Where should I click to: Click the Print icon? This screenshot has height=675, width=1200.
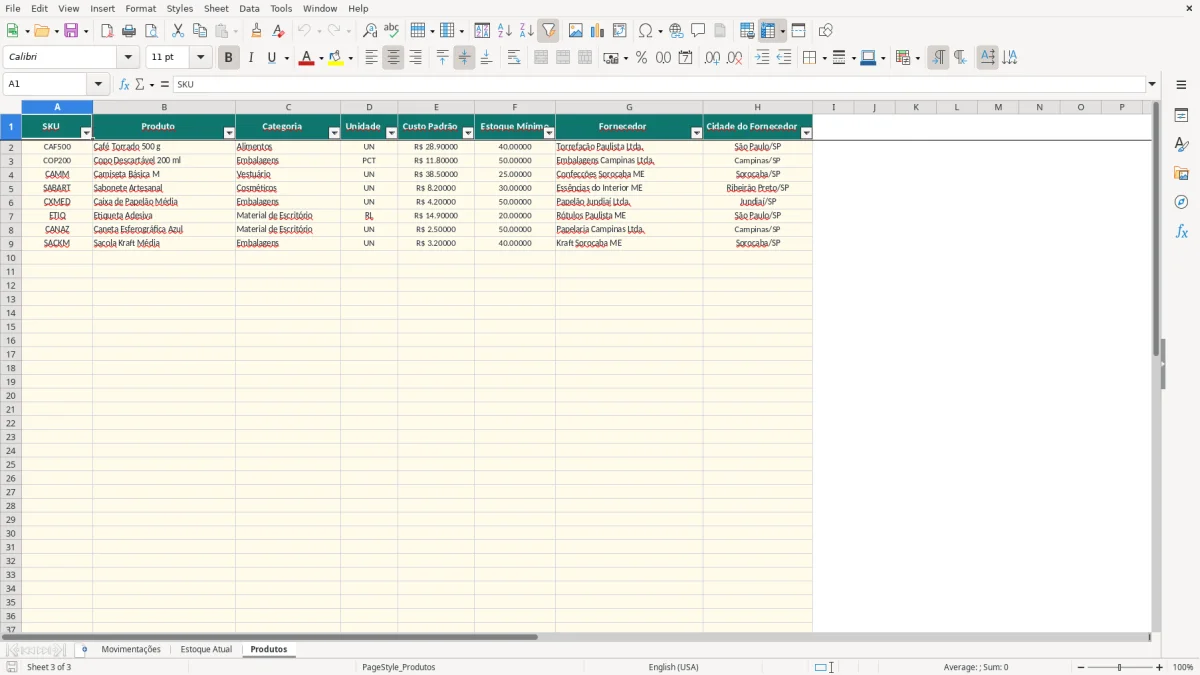pos(129,31)
